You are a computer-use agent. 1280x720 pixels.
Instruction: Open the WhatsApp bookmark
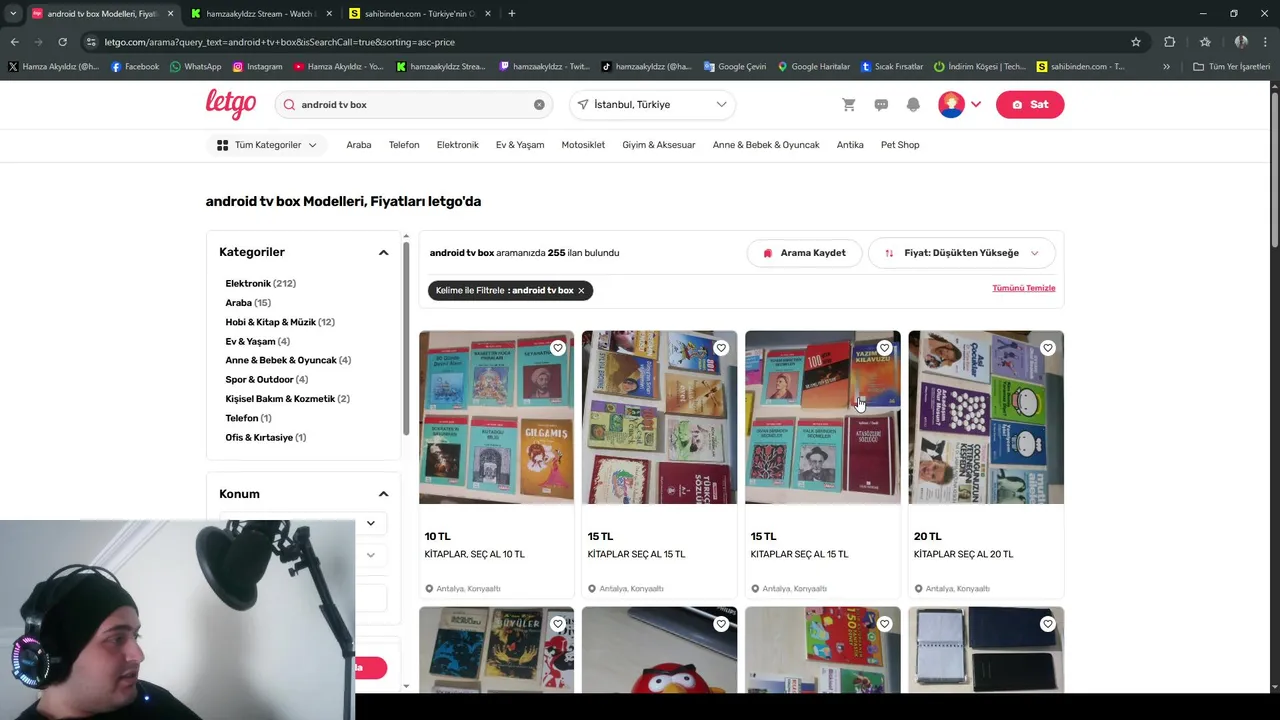click(196, 67)
